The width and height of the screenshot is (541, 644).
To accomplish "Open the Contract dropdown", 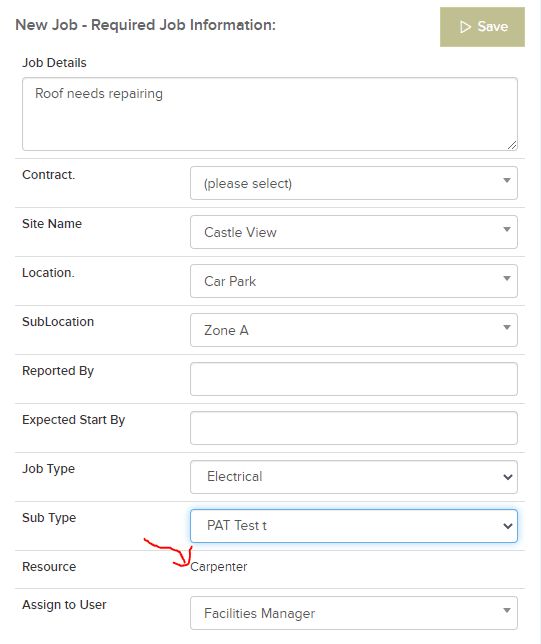I will [354, 183].
